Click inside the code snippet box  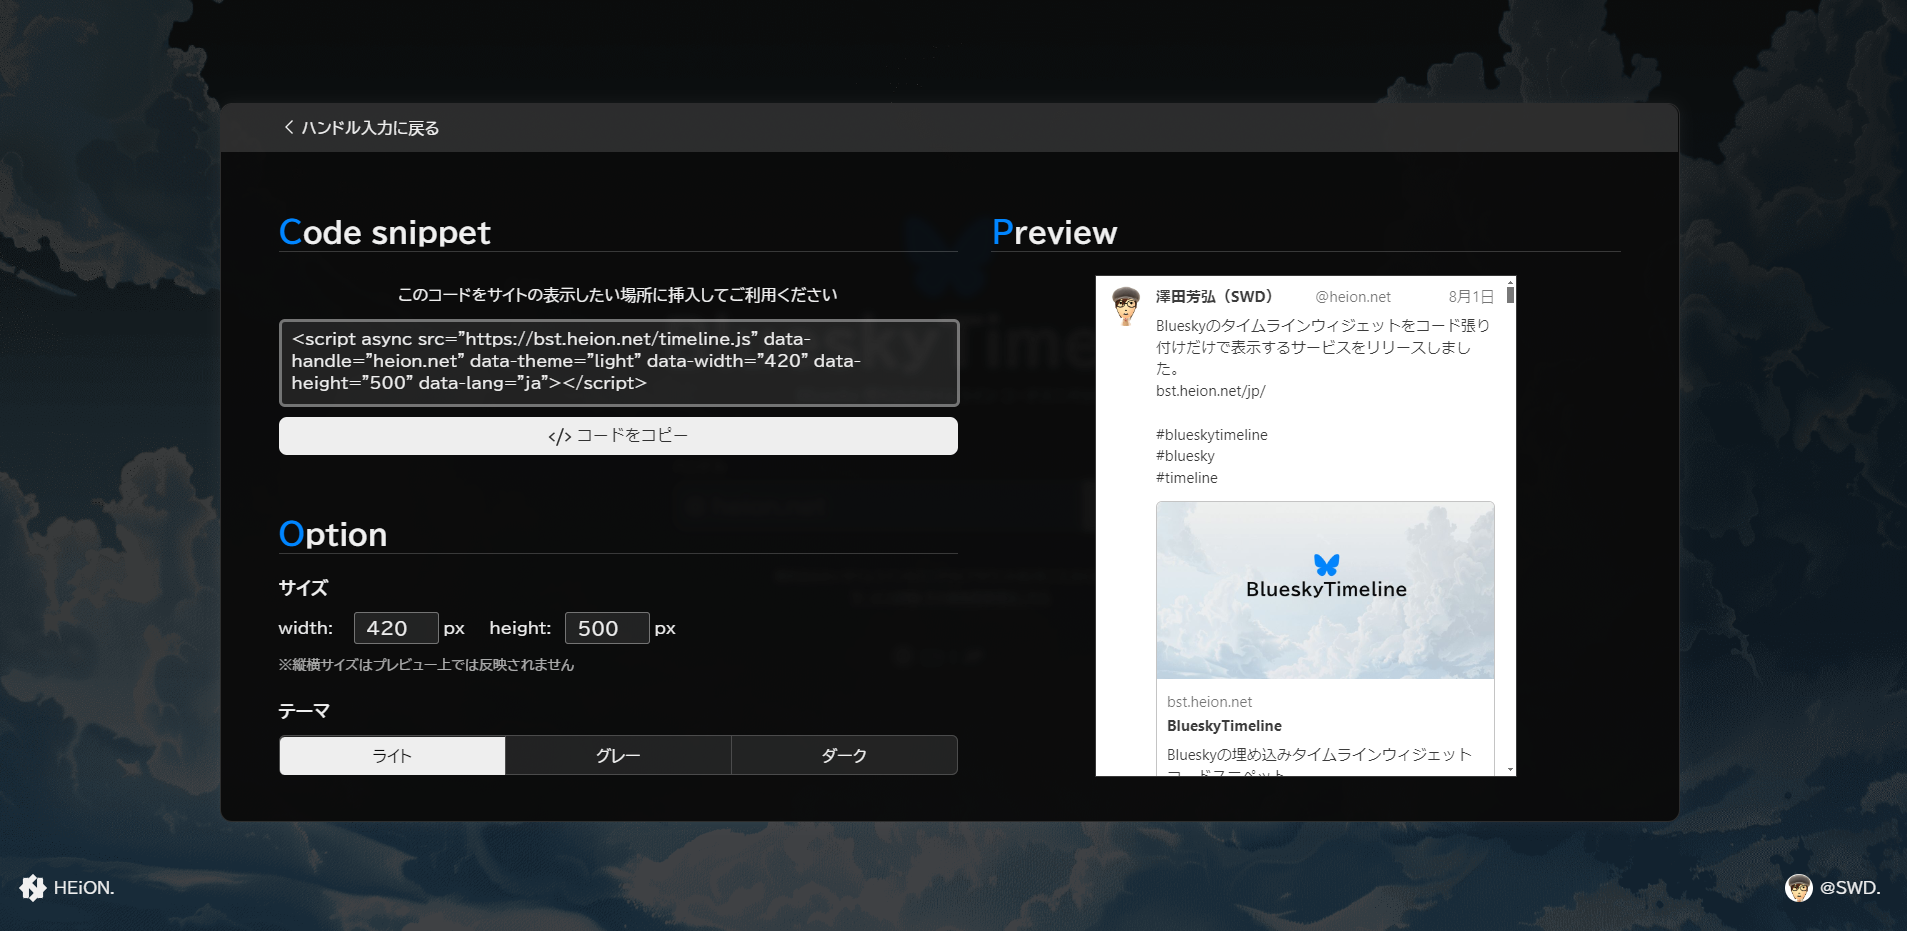618,362
